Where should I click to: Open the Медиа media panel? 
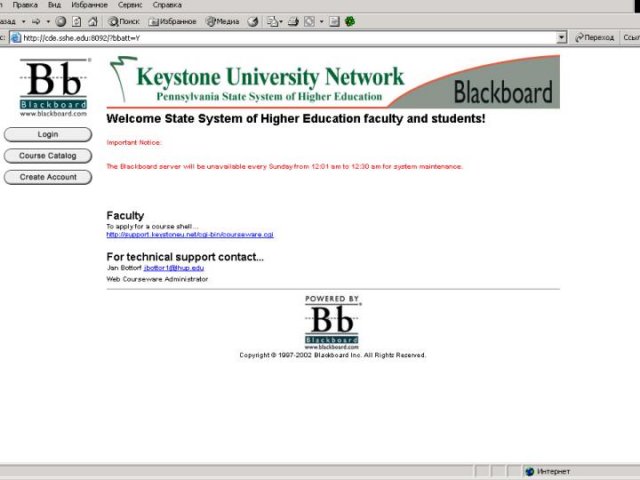point(222,21)
